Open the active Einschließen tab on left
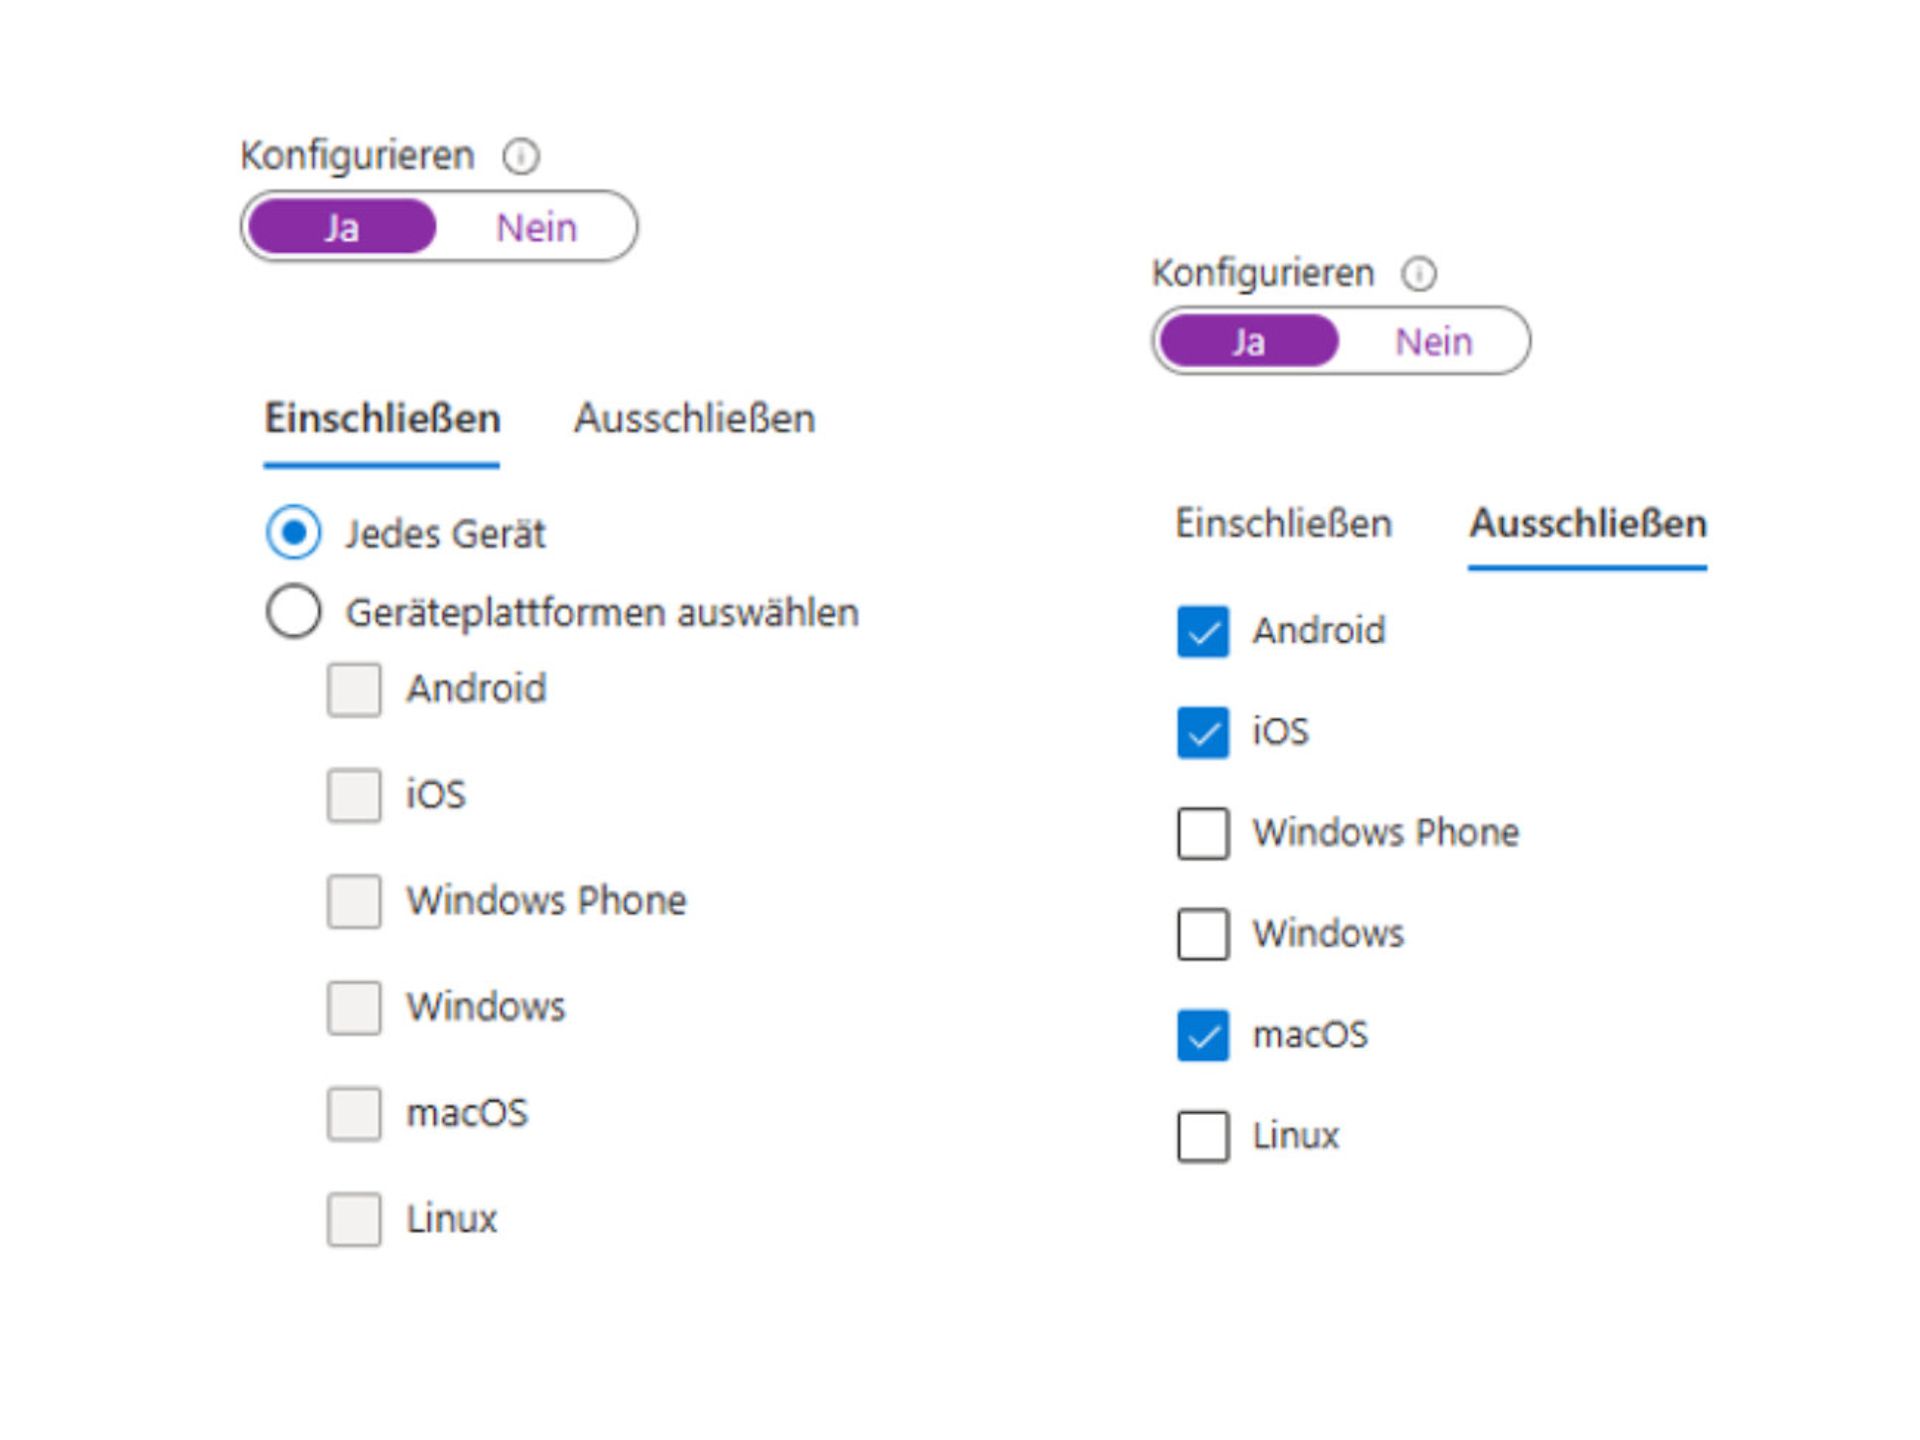This screenshot has width=1920, height=1440. pyautogui.click(x=382, y=419)
